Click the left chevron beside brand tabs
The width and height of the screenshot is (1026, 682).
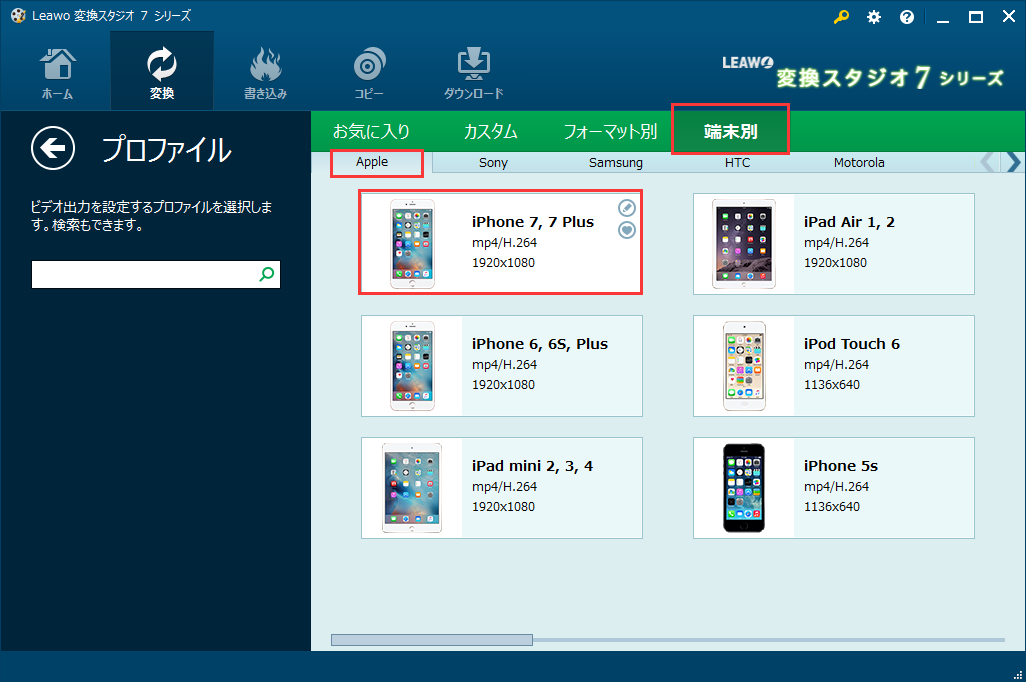pos(990,162)
